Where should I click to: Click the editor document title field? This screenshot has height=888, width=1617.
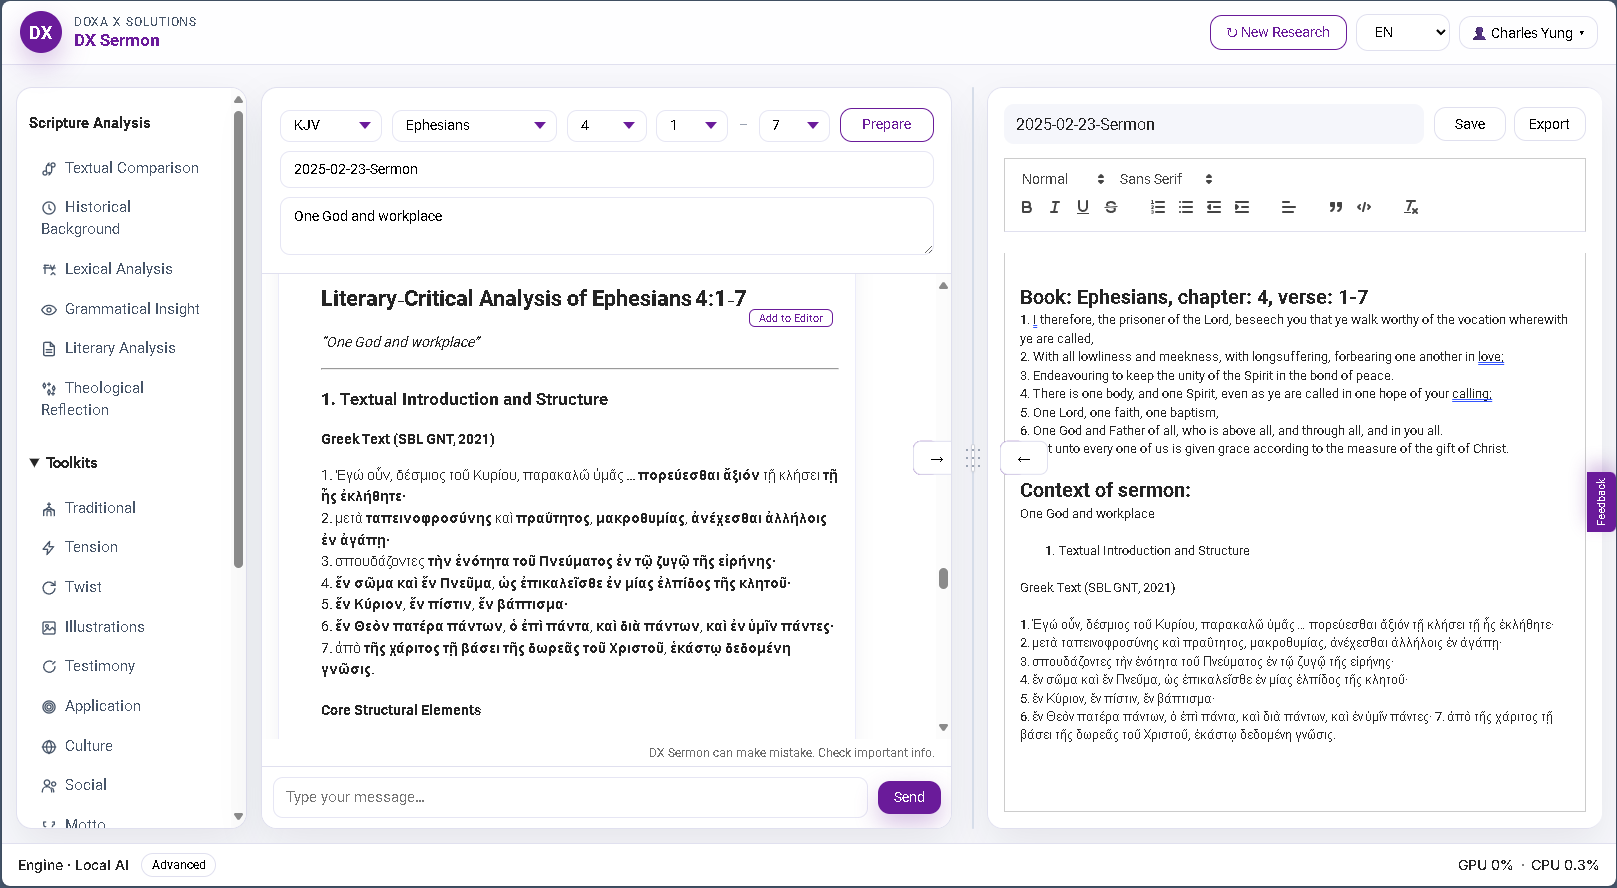point(1214,124)
